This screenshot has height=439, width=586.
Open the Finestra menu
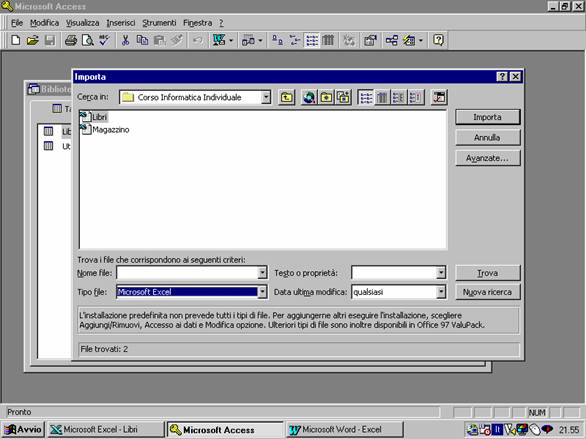[198, 23]
